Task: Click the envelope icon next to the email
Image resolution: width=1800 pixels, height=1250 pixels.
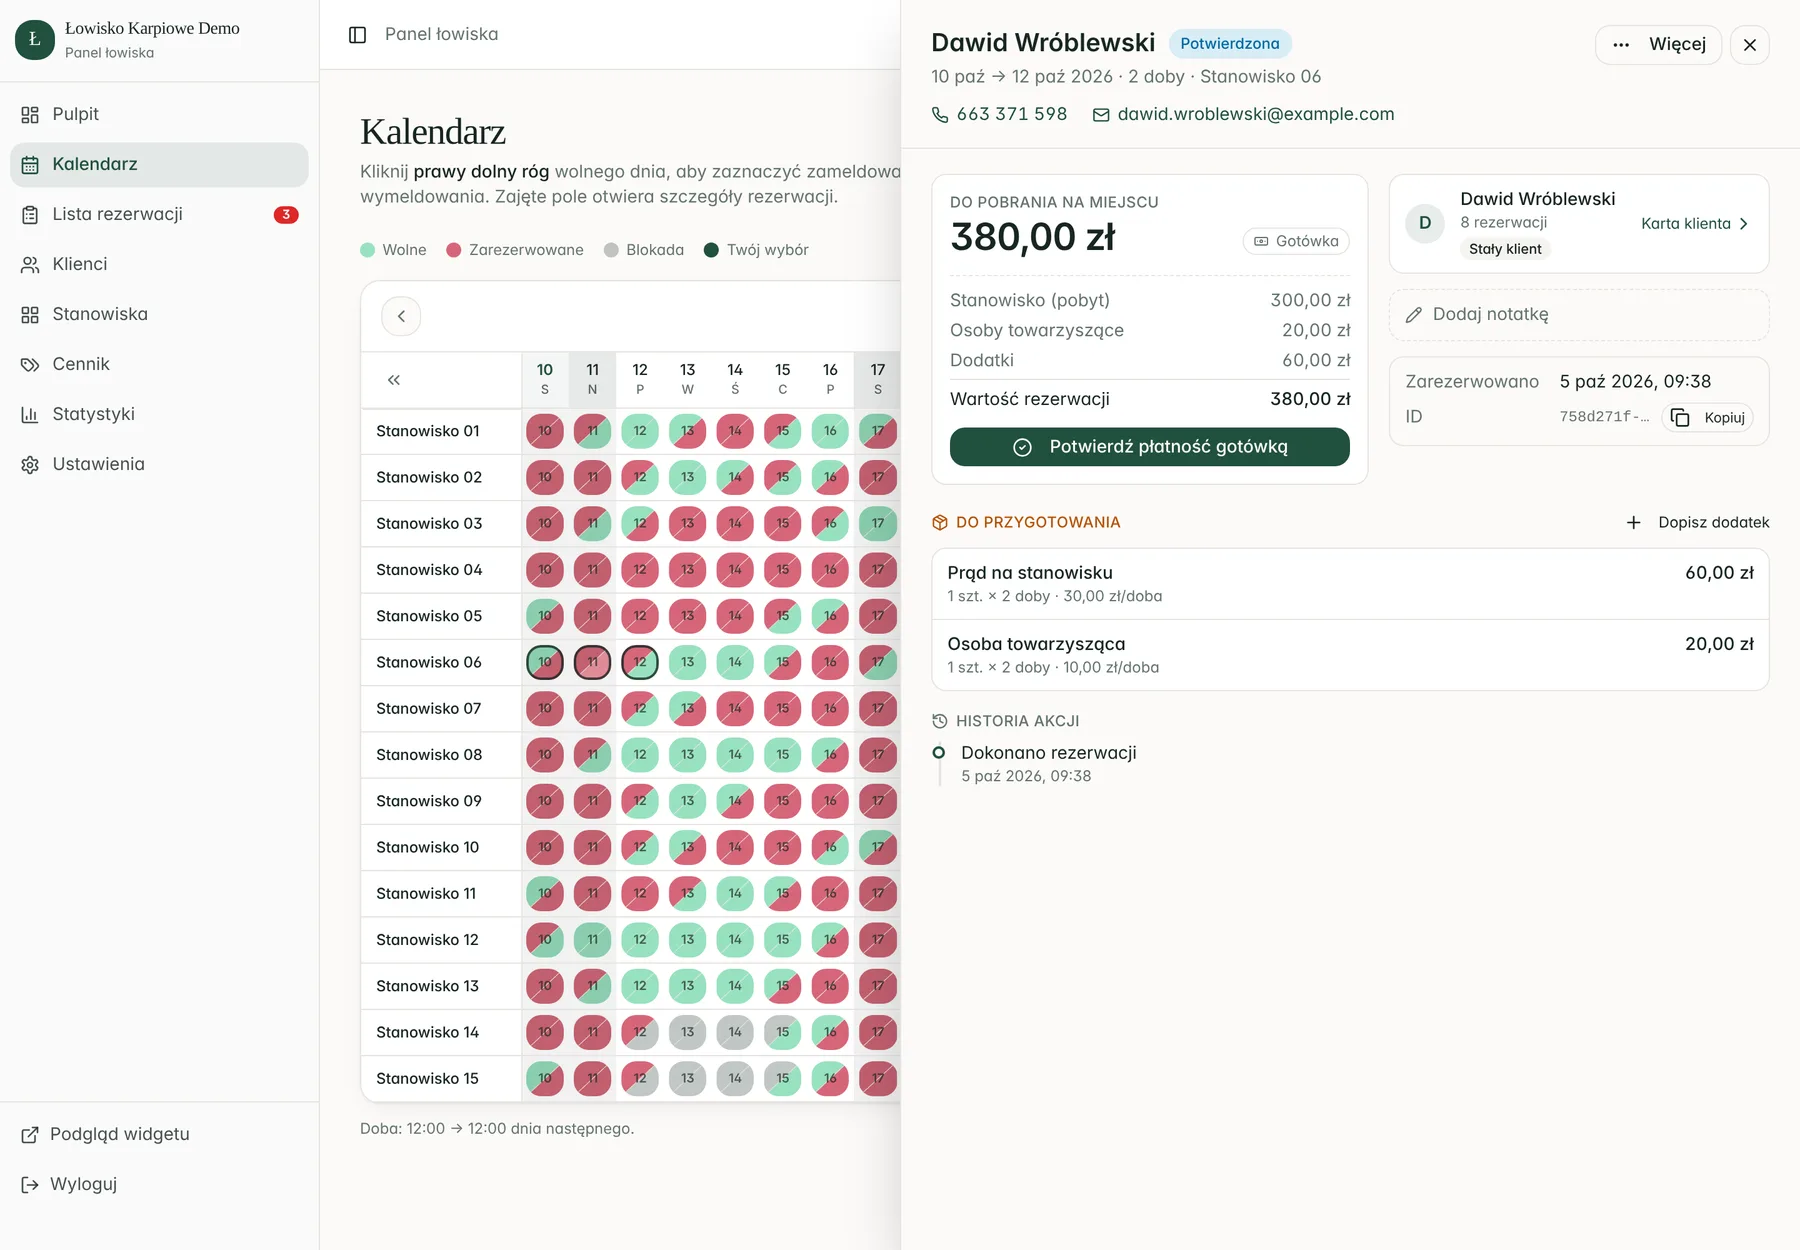Action: pos(1101,115)
